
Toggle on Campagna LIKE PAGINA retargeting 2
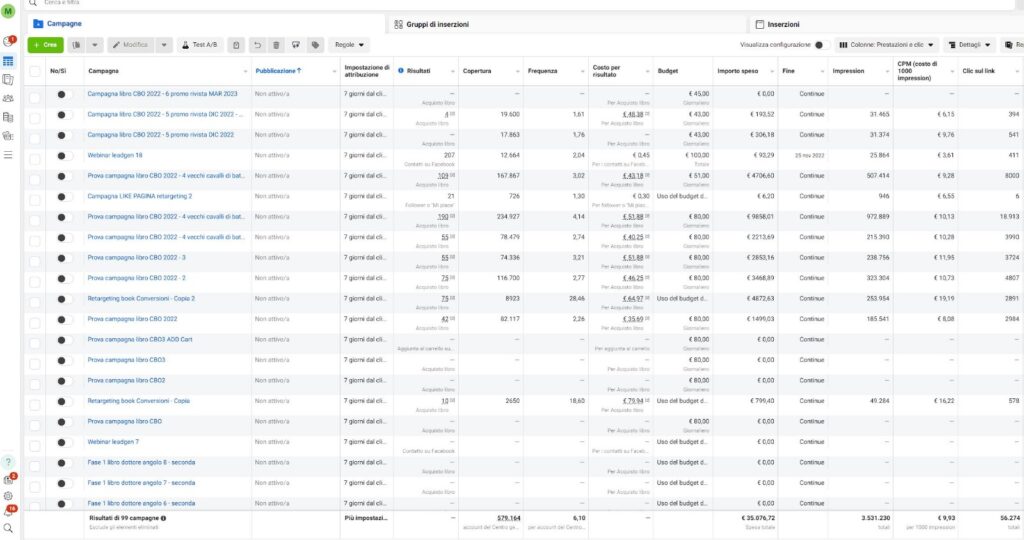pos(64,197)
